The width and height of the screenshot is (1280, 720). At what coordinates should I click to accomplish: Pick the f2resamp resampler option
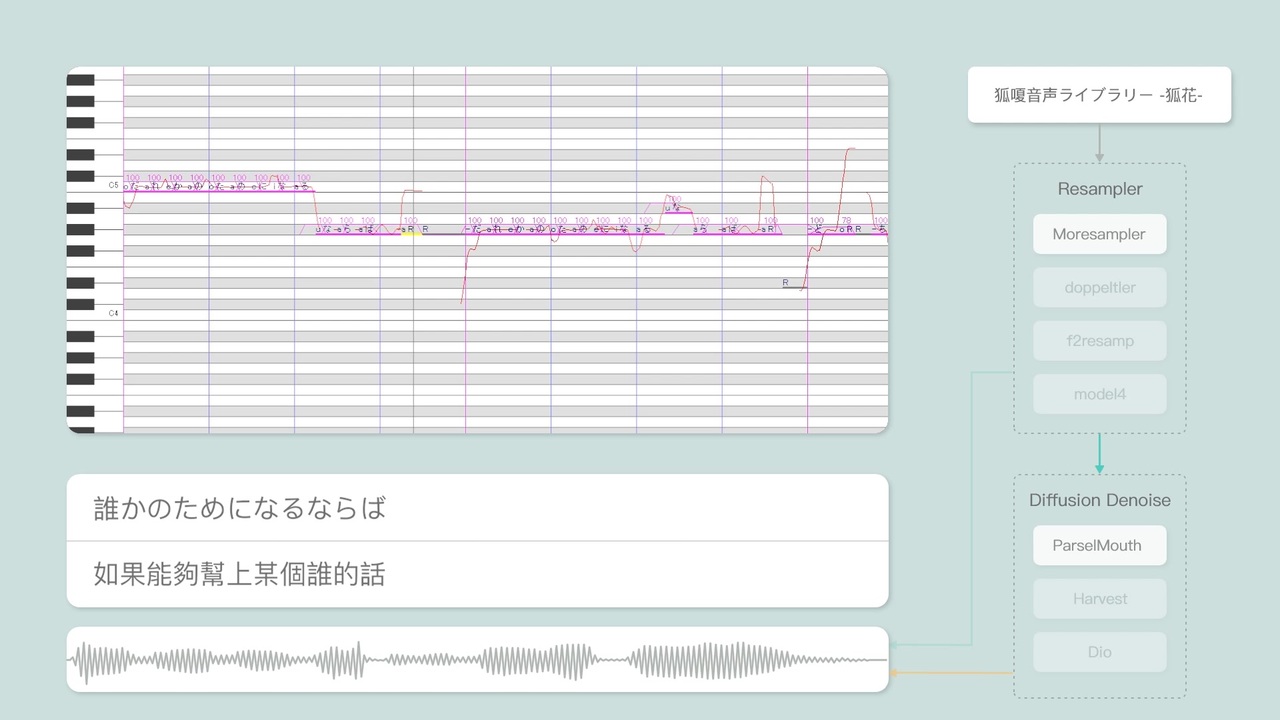pos(1099,341)
